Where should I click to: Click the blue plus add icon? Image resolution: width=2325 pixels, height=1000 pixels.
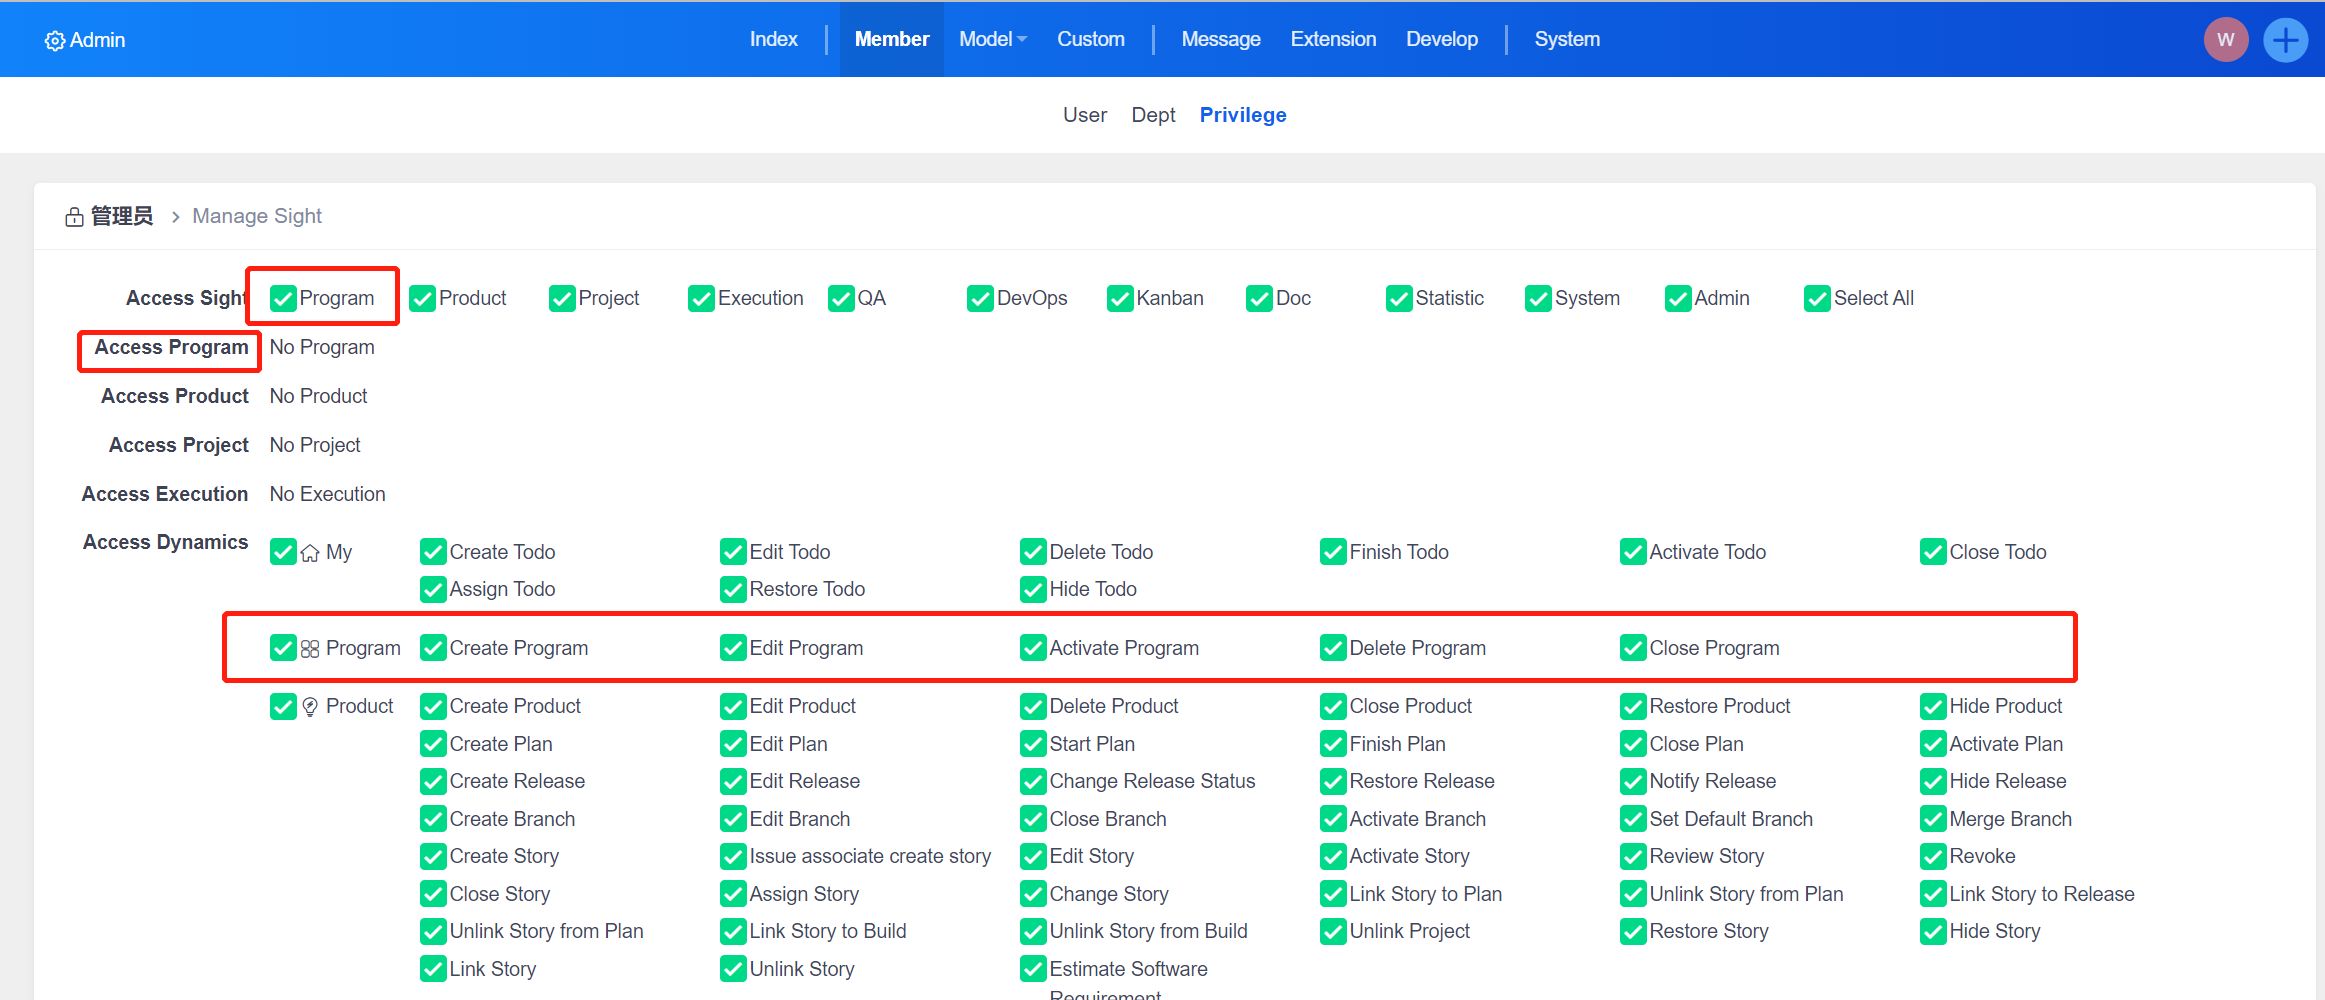pos(2285,40)
